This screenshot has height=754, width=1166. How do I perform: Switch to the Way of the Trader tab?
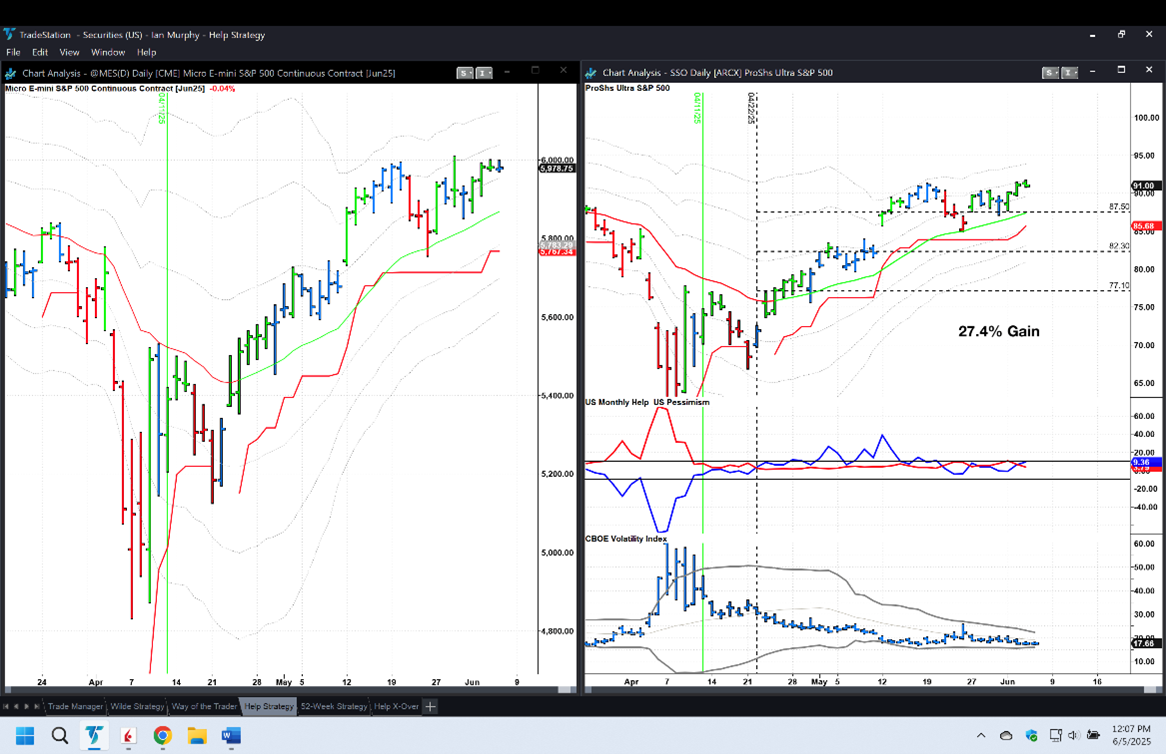[204, 706]
